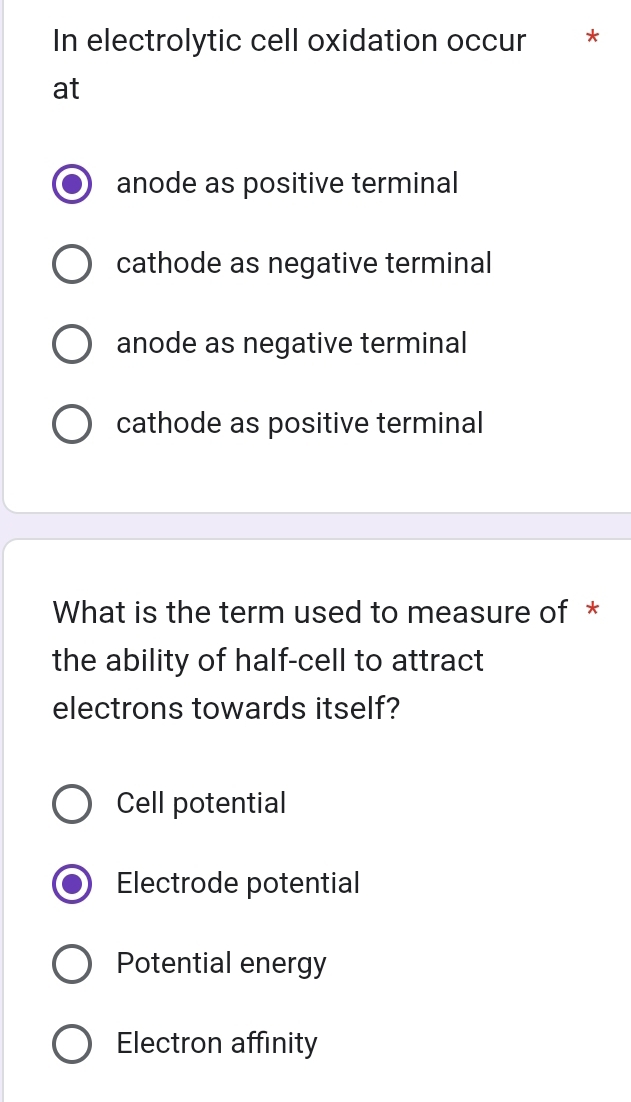Click the label text "Cell potential"
This screenshot has width=631, height=1102.
tap(201, 804)
